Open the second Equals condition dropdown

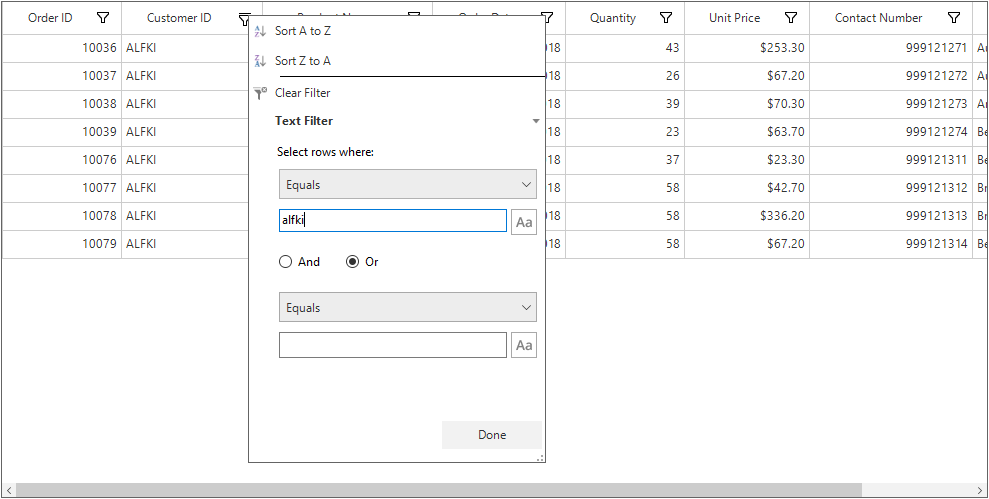coord(407,307)
